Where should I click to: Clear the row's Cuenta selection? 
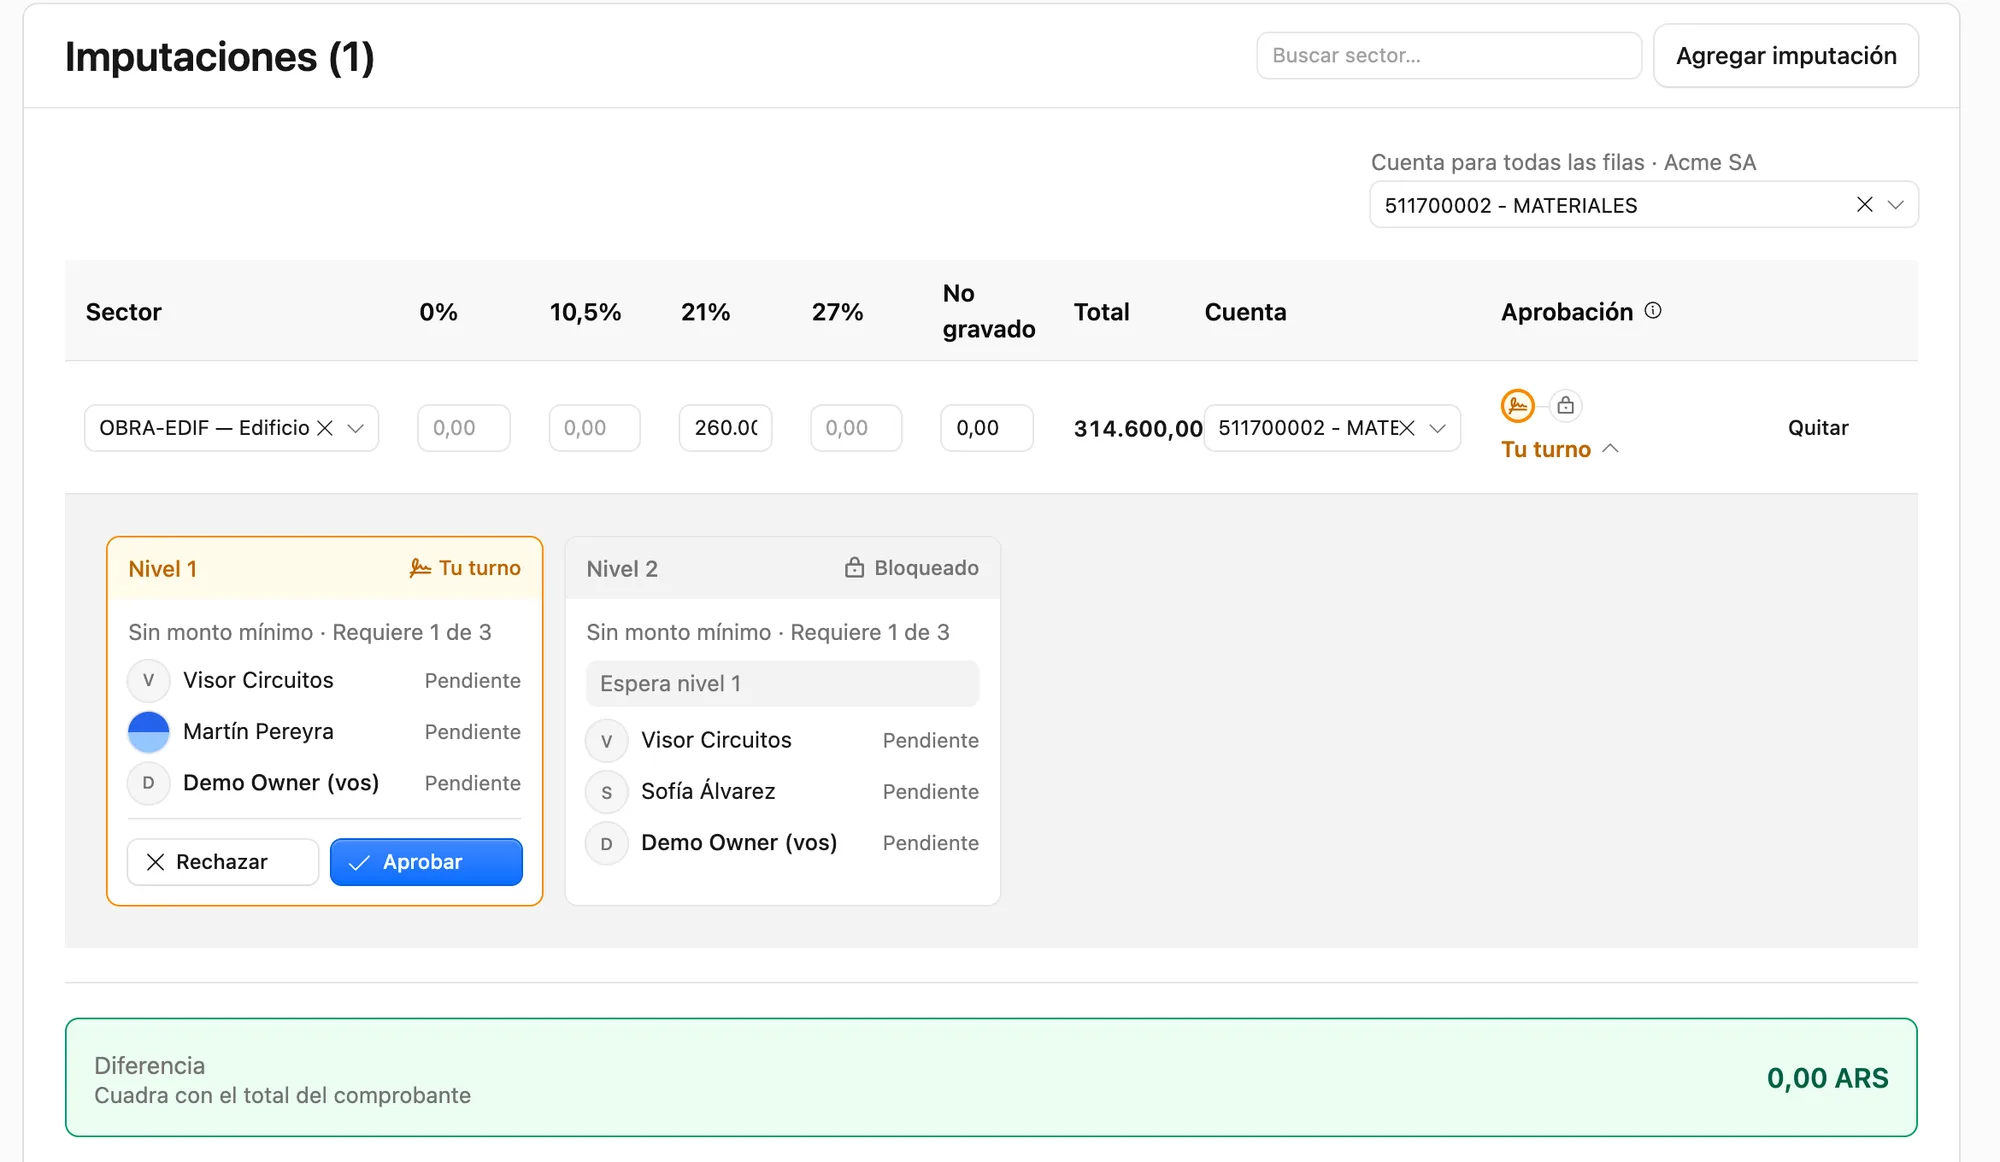click(1405, 428)
